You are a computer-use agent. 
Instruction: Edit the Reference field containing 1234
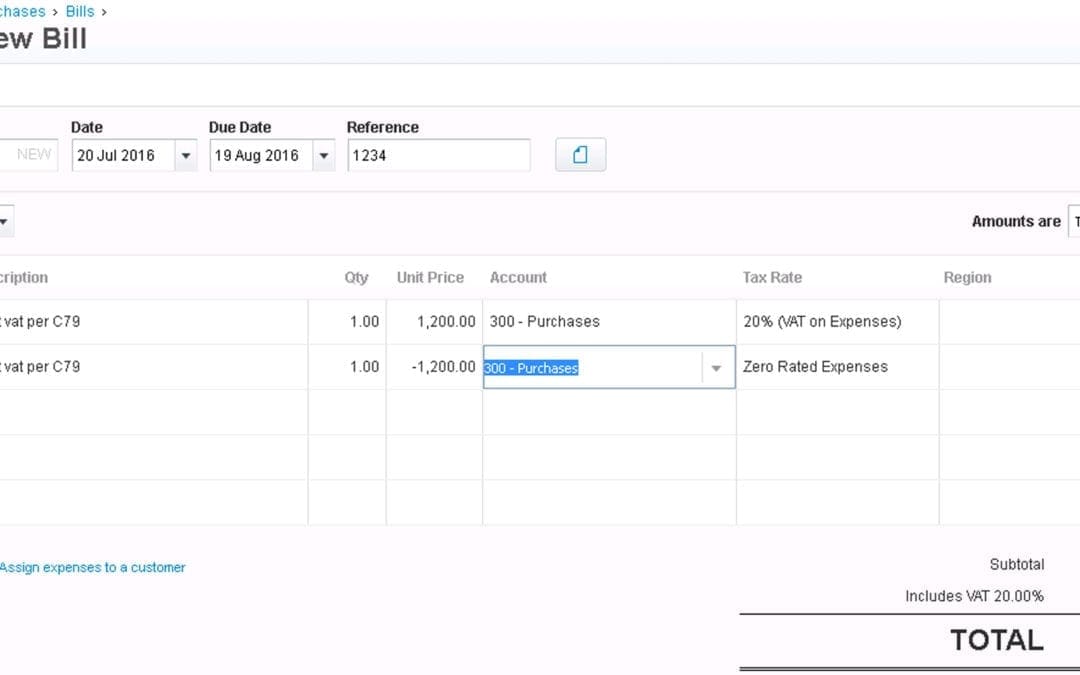pos(439,156)
